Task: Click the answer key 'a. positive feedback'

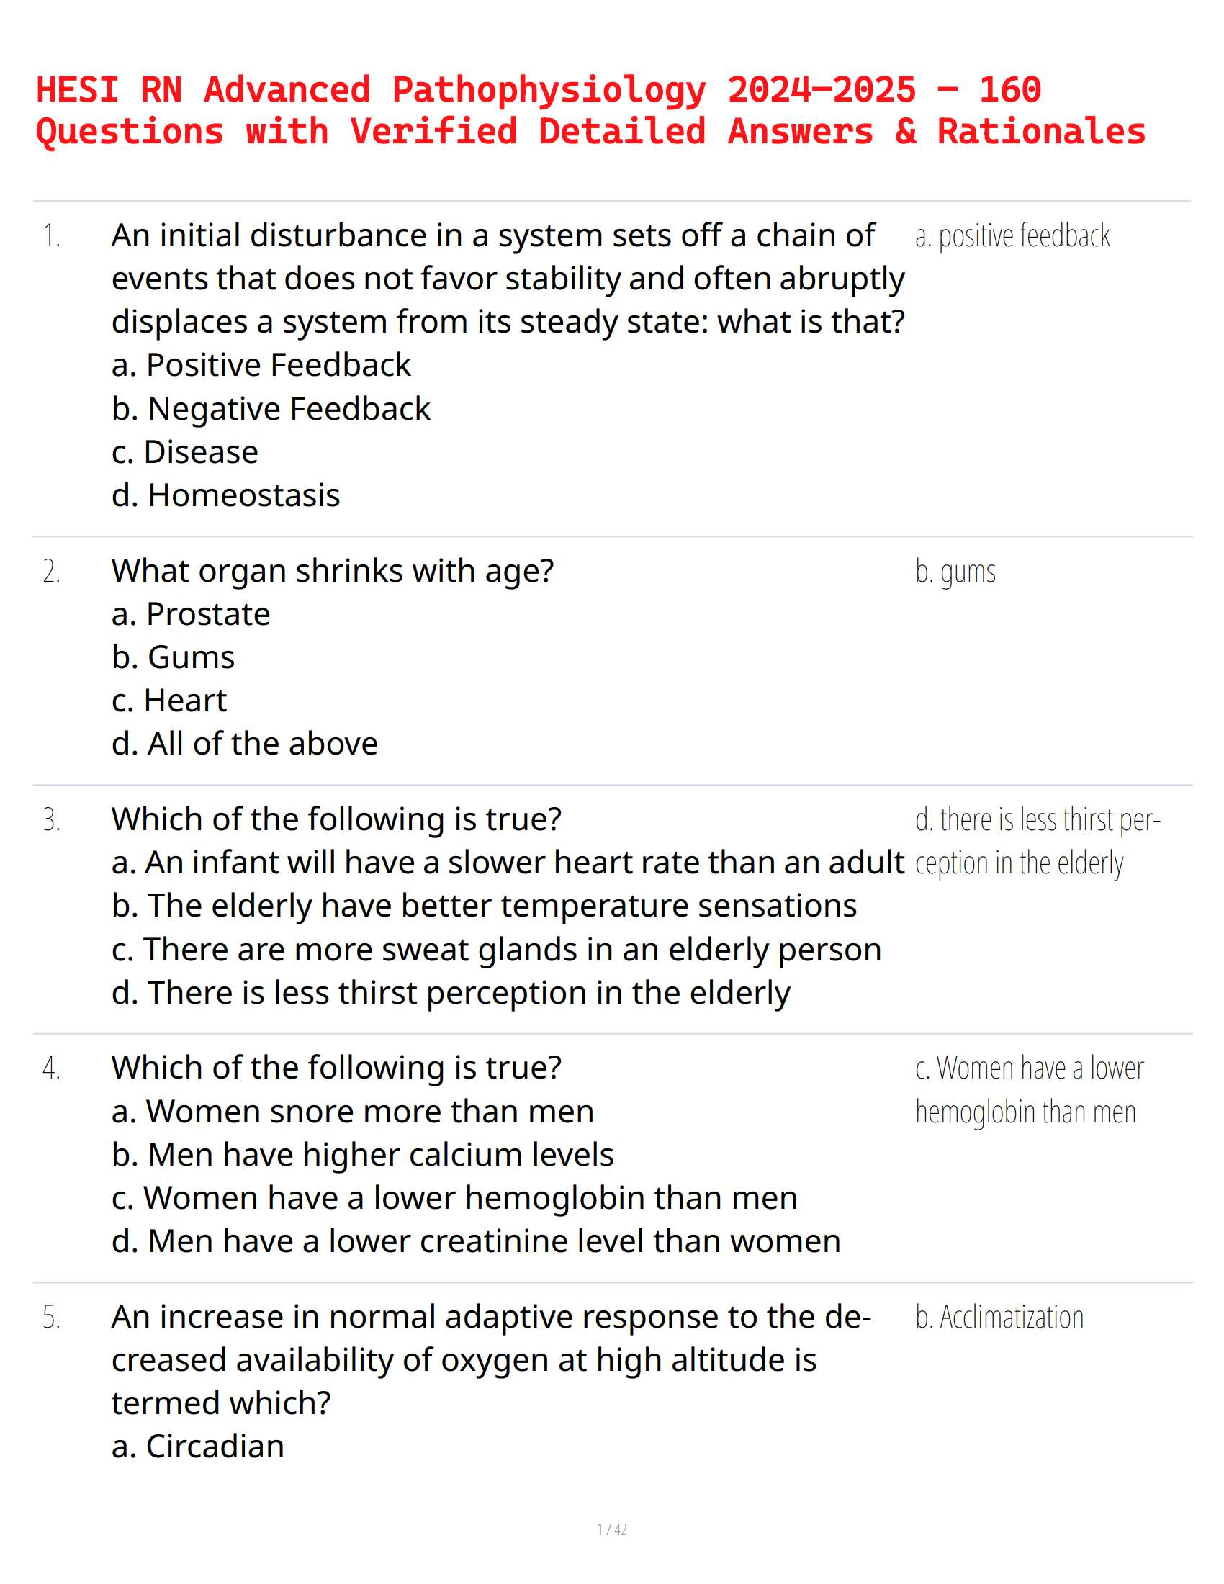Action: click(x=1012, y=236)
